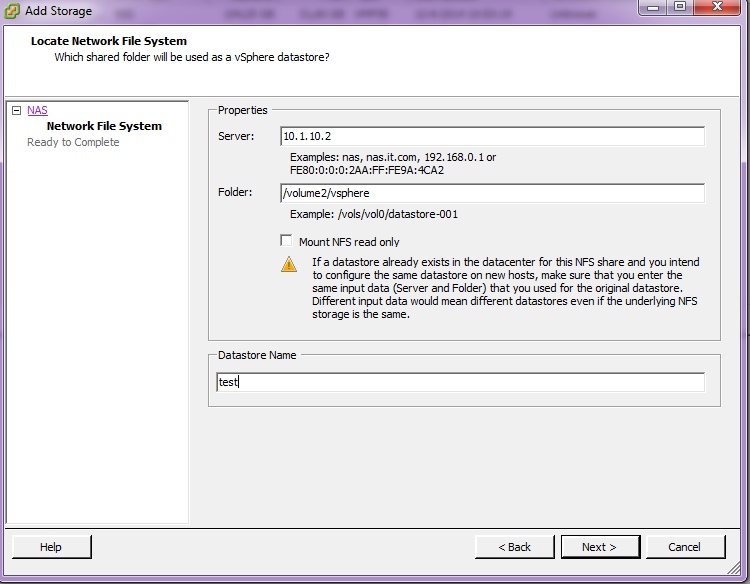Open the NAS wizard step link
Image resolution: width=750 pixels, height=584 pixels.
[37, 110]
